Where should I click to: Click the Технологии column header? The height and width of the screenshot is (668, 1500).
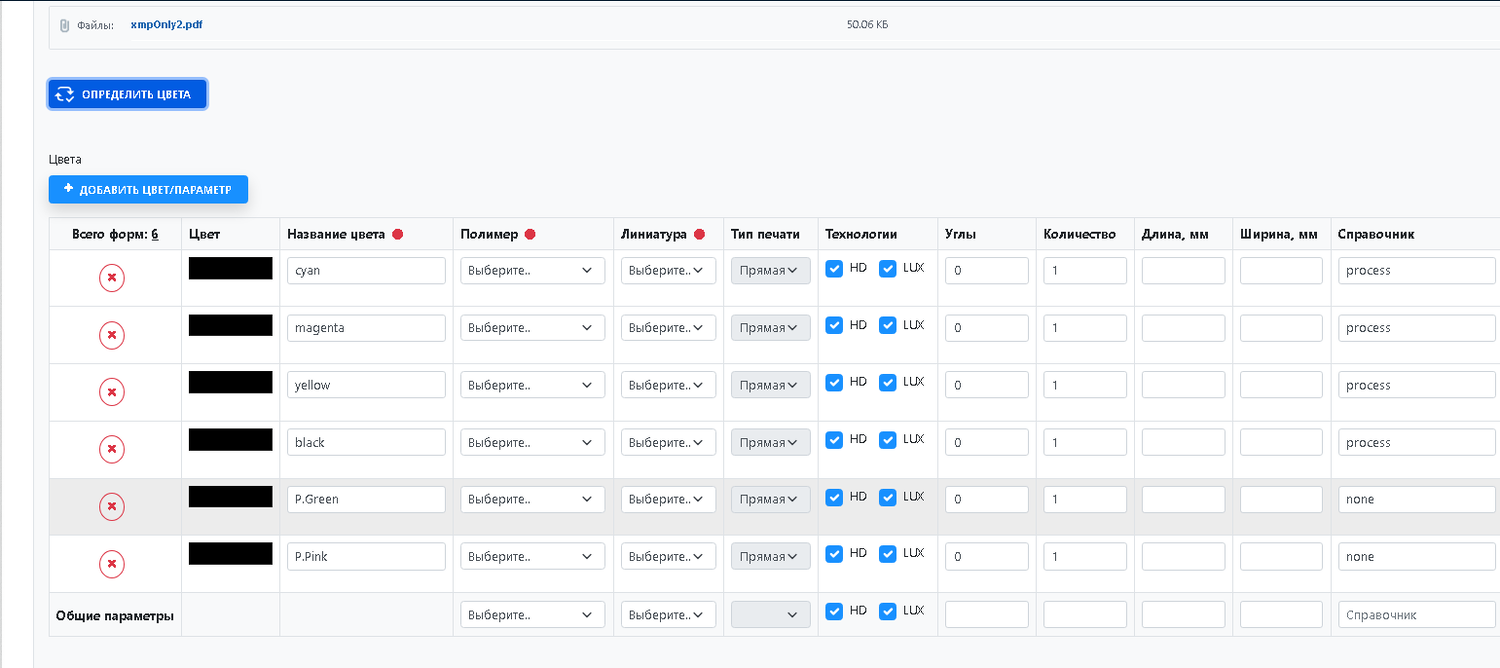[x=861, y=234]
